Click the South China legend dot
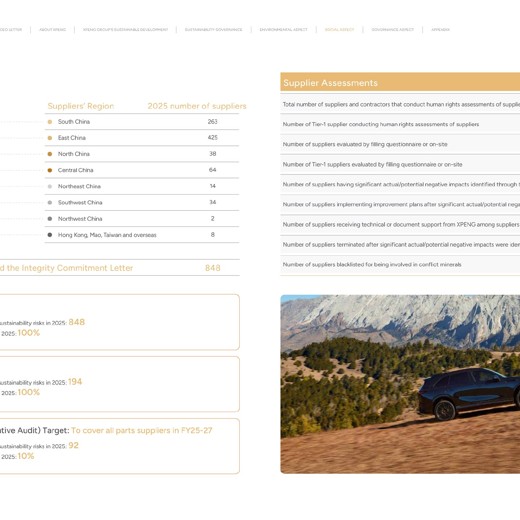 click(x=50, y=122)
